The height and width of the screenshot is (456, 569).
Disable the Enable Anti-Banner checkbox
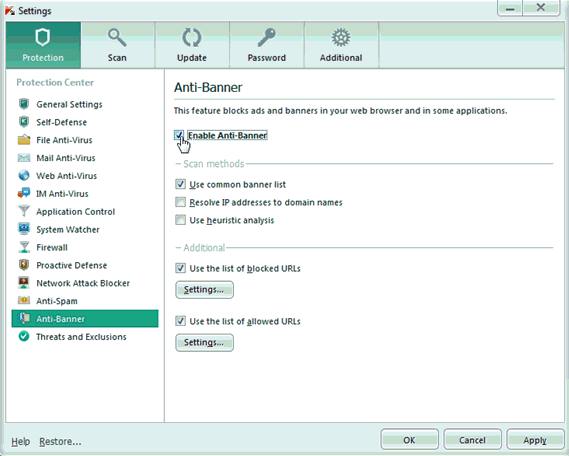179,135
